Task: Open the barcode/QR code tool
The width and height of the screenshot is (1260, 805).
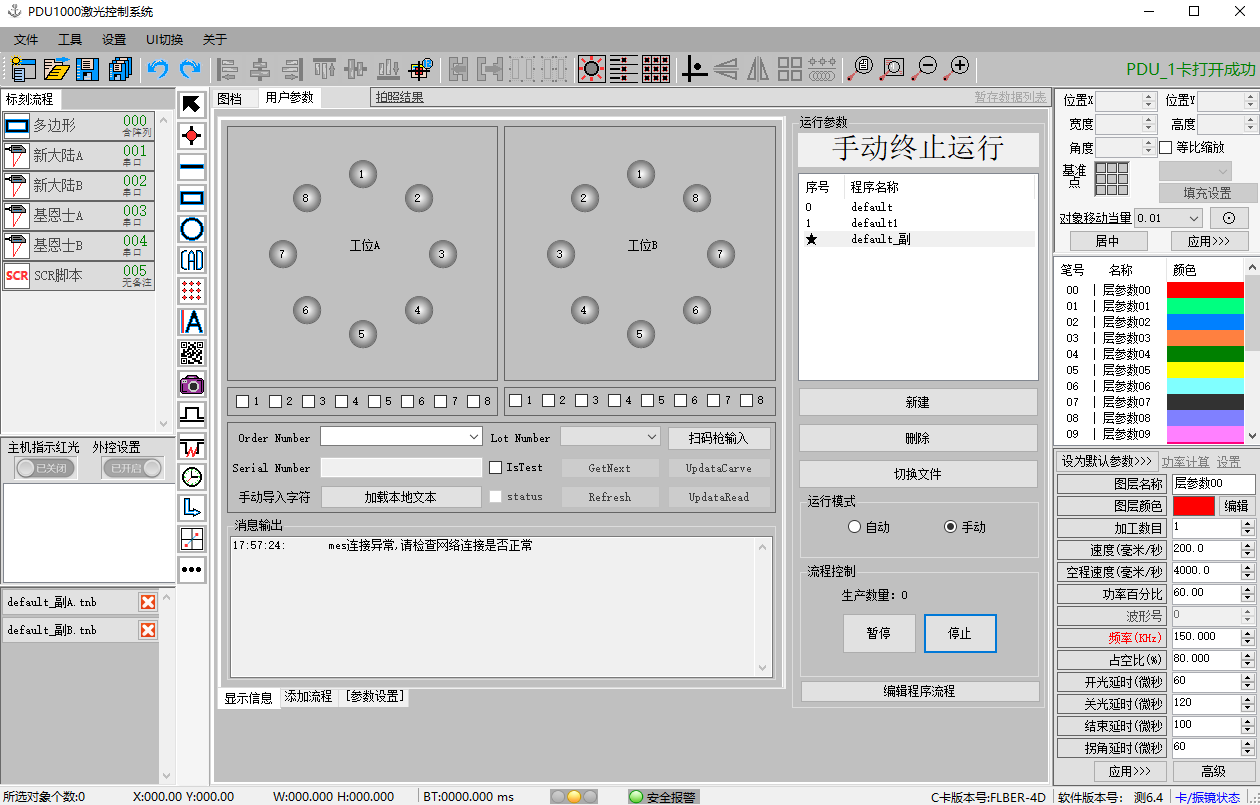Action: pos(192,352)
